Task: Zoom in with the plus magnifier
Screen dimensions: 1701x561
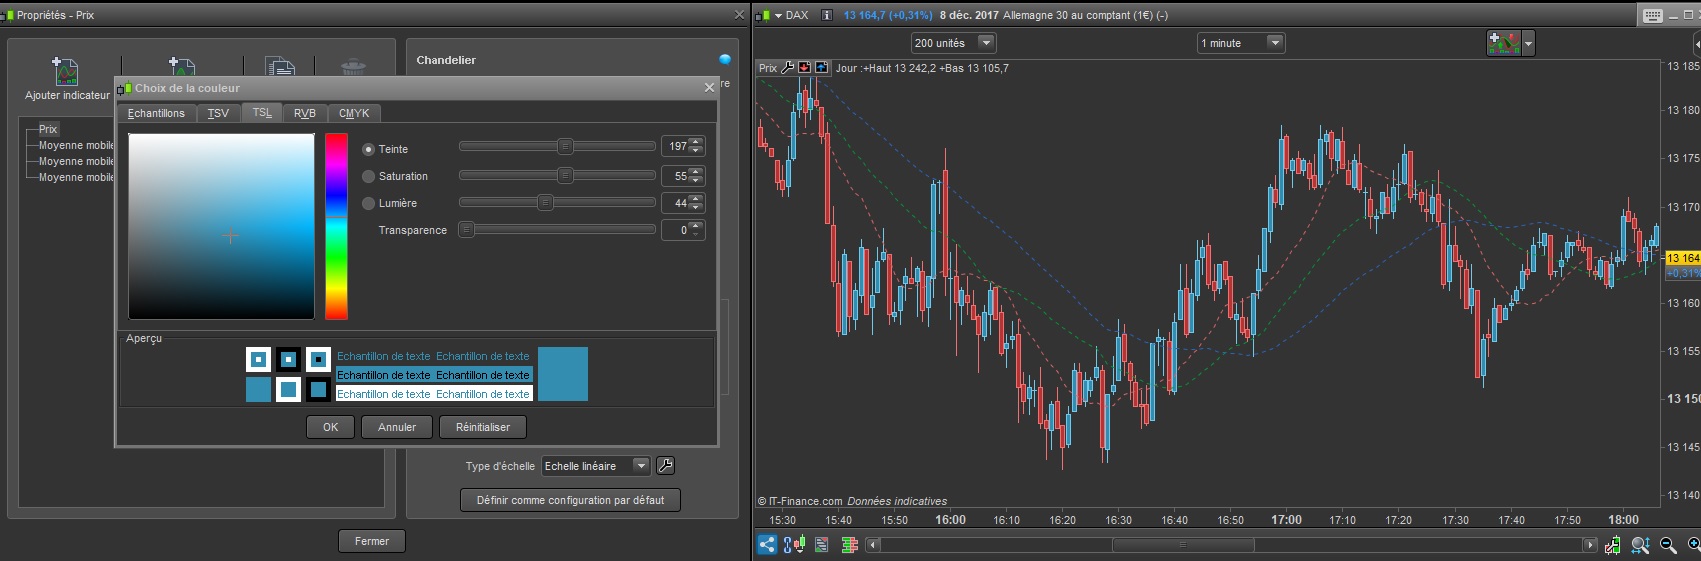Action: tap(1693, 545)
